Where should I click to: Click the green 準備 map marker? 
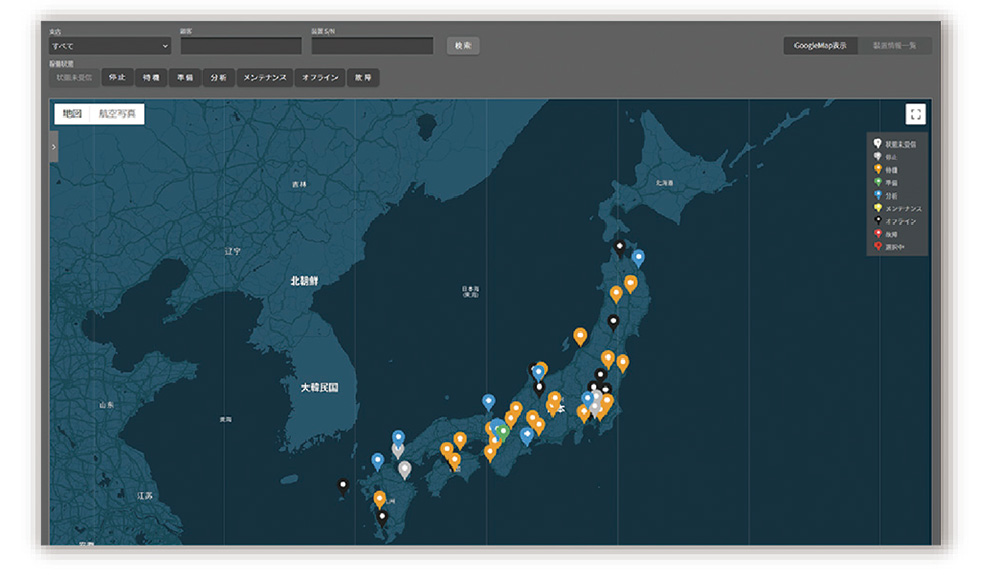point(503,433)
